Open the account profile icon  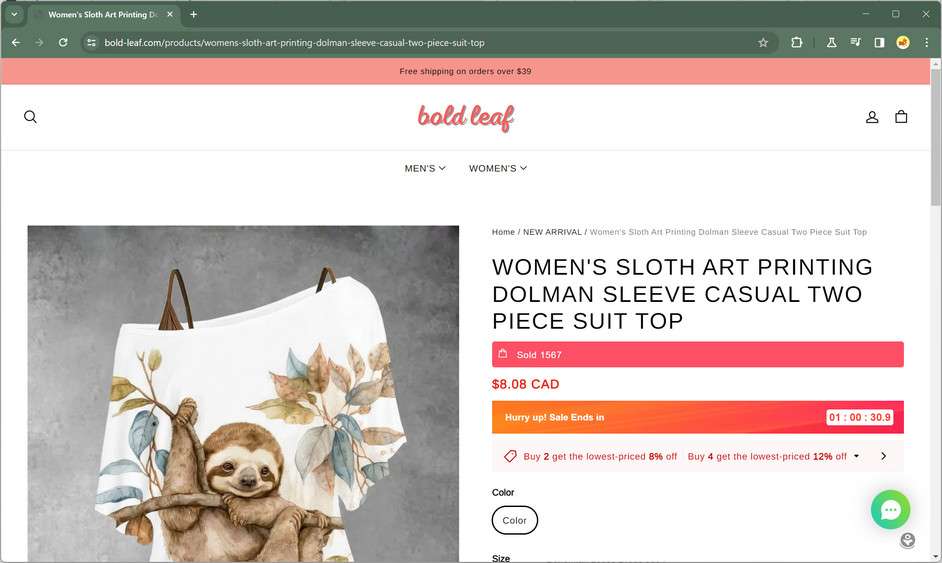(x=872, y=117)
